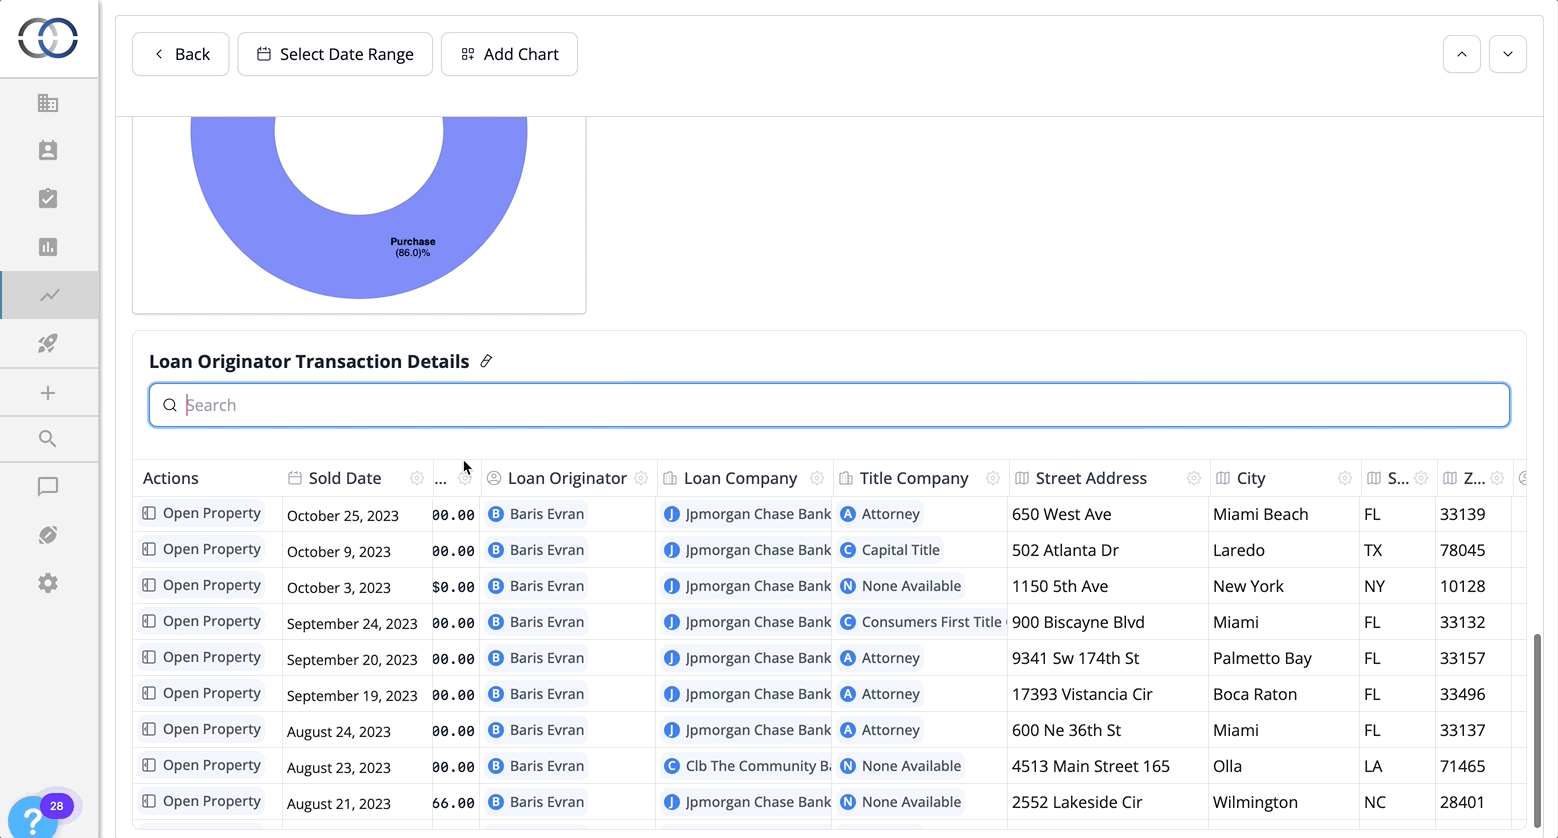Open Property for 502 Atlanta Dr row
1558x838 pixels.
point(201,549)
